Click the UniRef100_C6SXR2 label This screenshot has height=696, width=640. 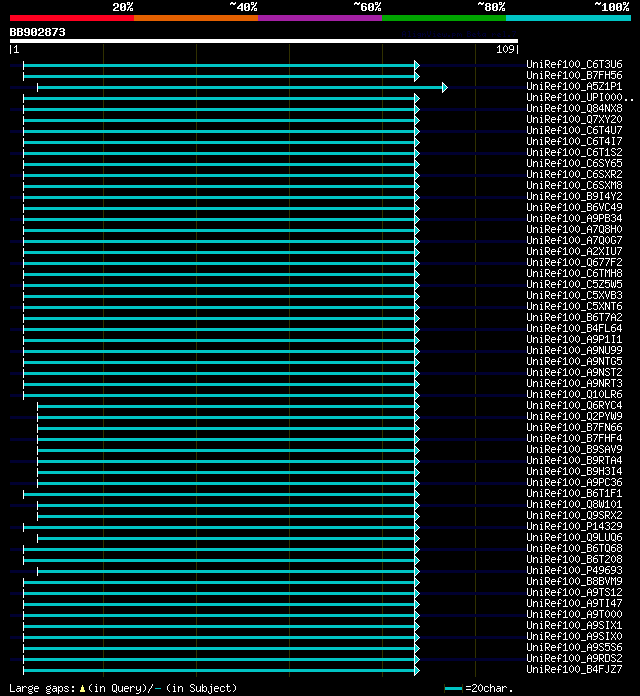click(574, 174)
